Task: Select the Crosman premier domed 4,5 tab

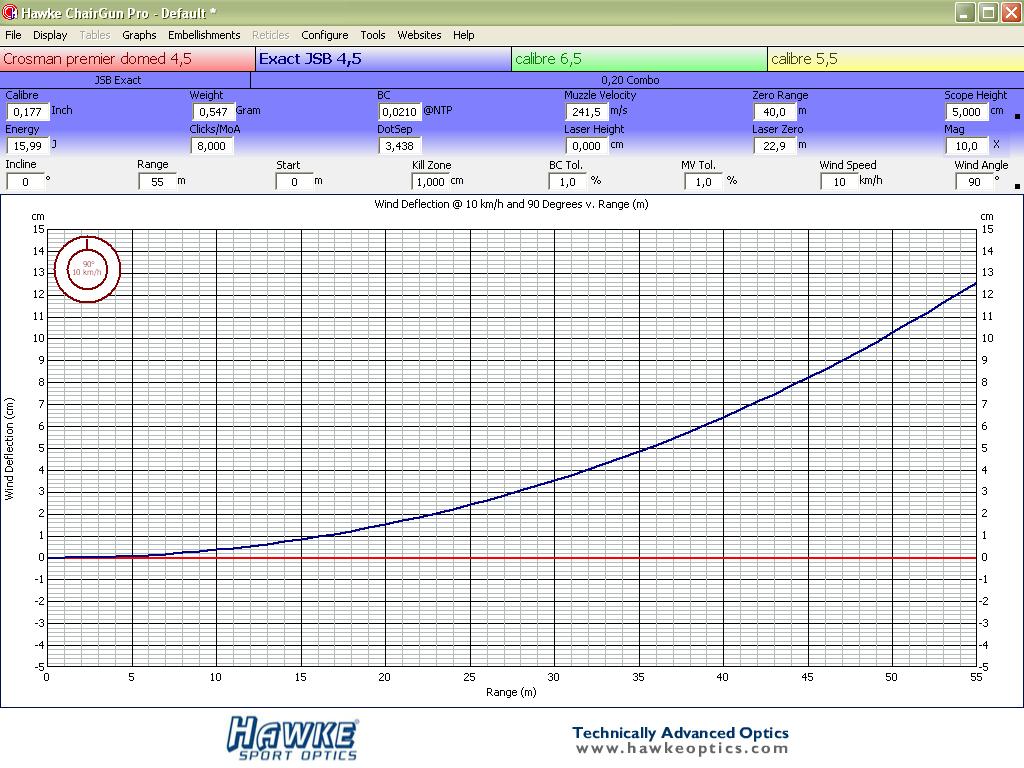Action: coord(127,59)
